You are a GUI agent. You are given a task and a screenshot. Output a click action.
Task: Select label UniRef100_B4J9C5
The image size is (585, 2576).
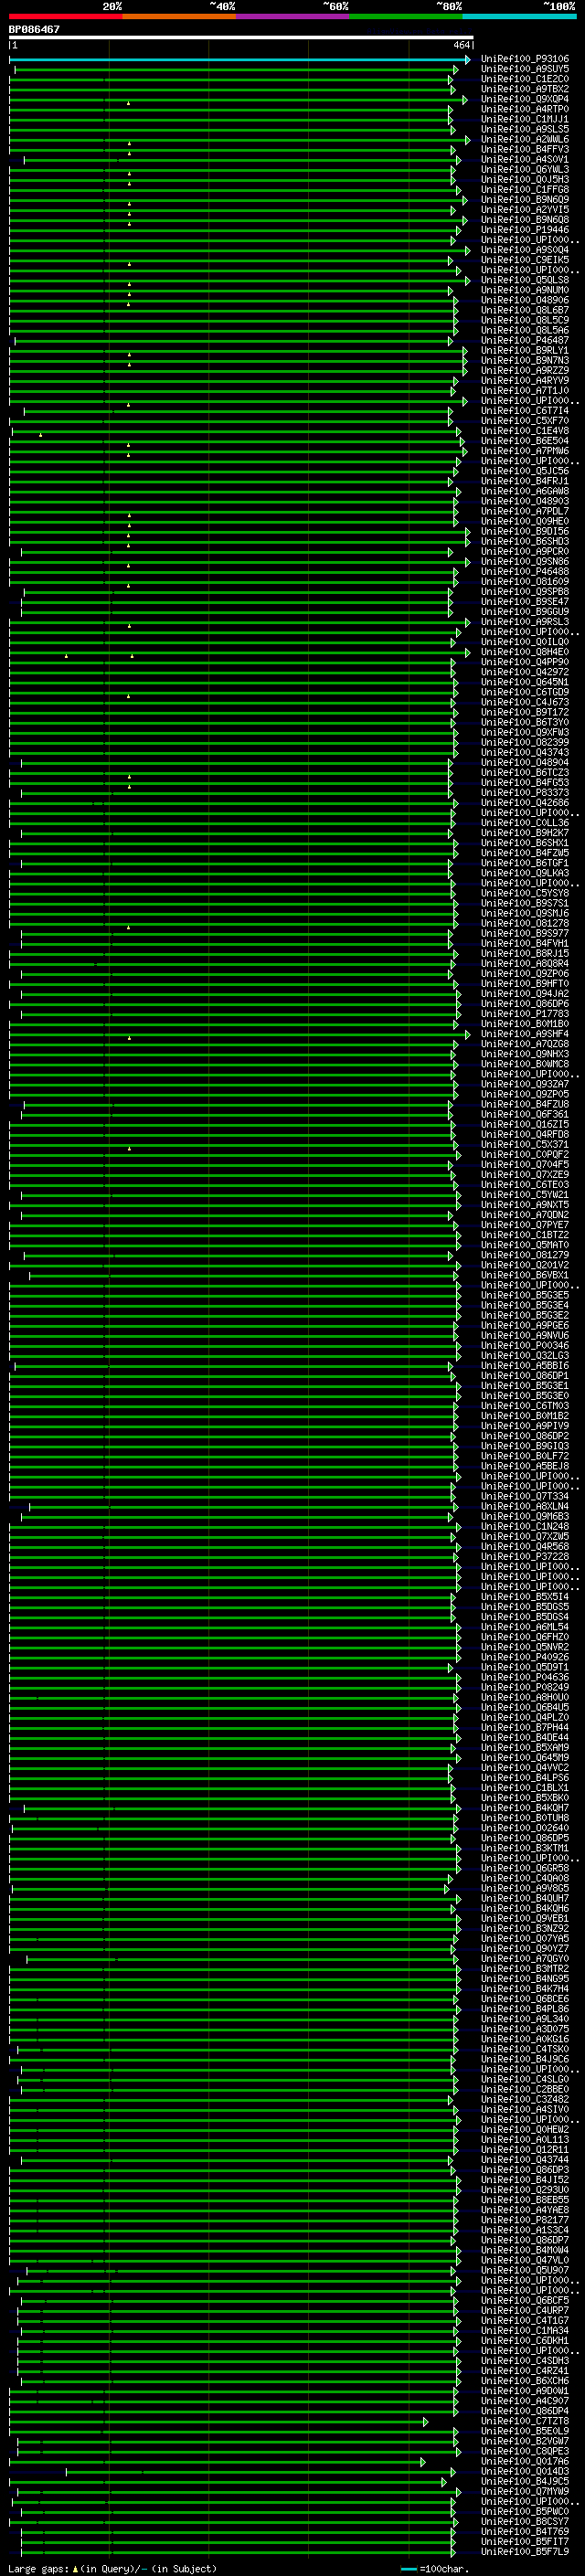[x=525, y=2482]
